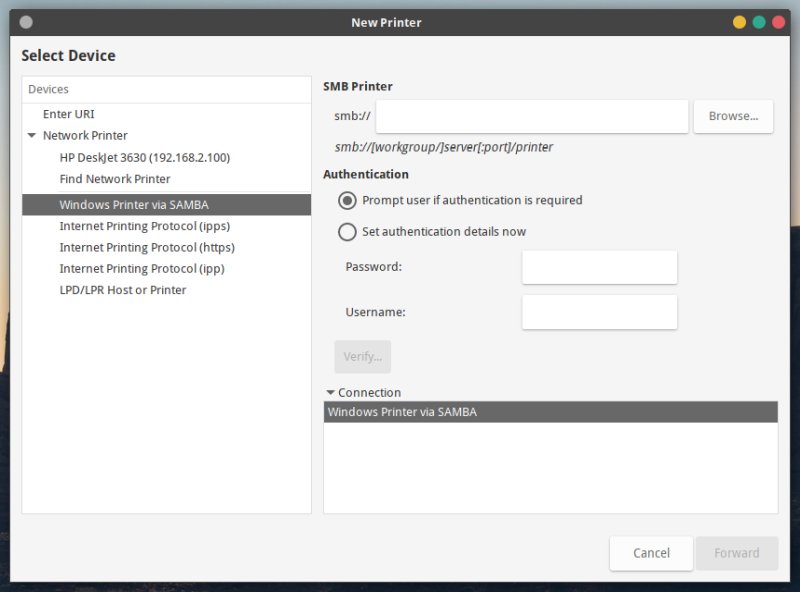
Task: Select Enter URI device entry
Action: tap(69, 114)
